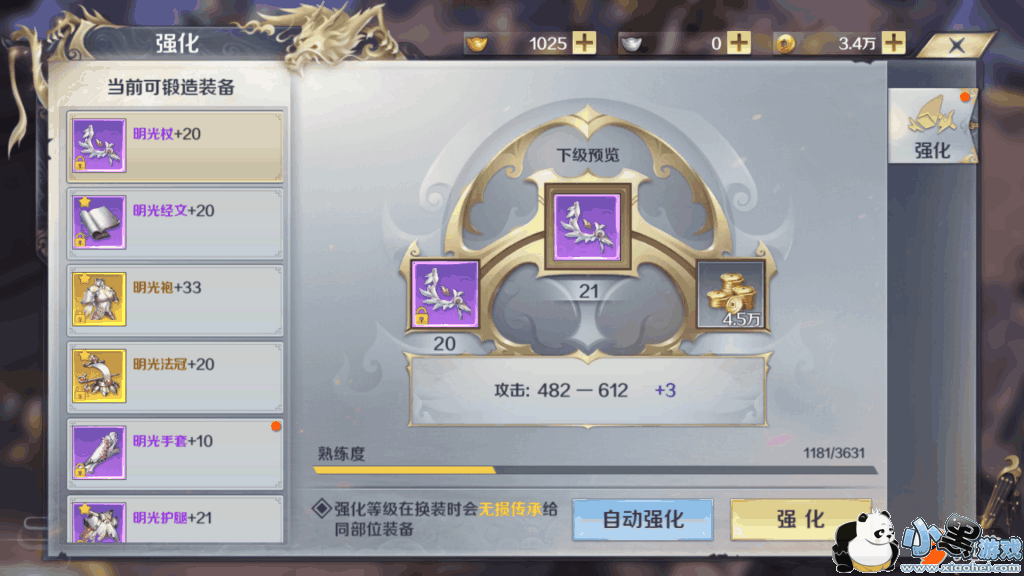Click the yellow 强化 enhance button
Image resolution: width=1024 pixels, height=576 pixels.
click(x=801, y=519)
